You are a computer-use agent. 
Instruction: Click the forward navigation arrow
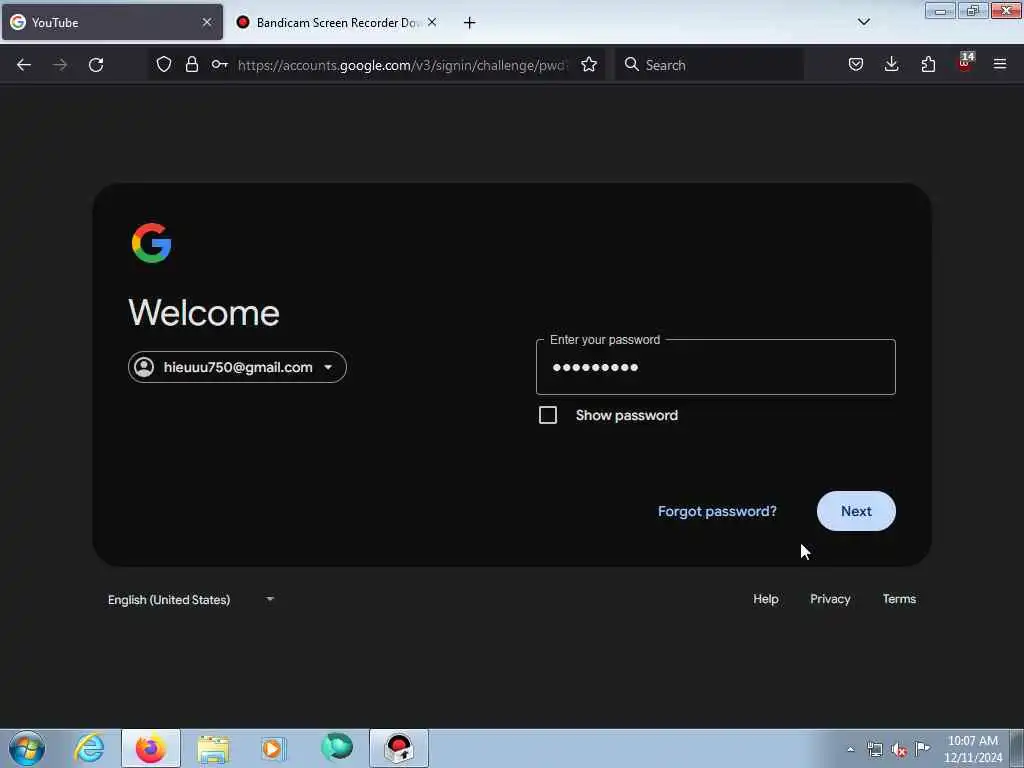(x=60, y=65)
